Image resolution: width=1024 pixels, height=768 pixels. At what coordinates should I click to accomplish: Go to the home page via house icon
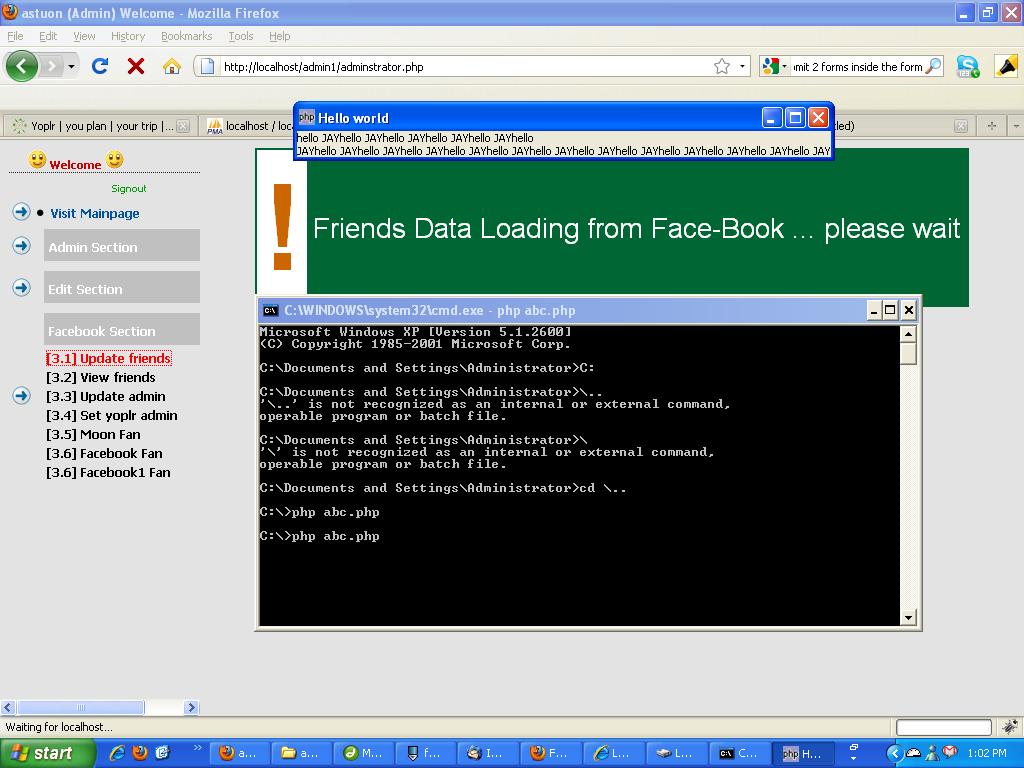click(172, 66)
